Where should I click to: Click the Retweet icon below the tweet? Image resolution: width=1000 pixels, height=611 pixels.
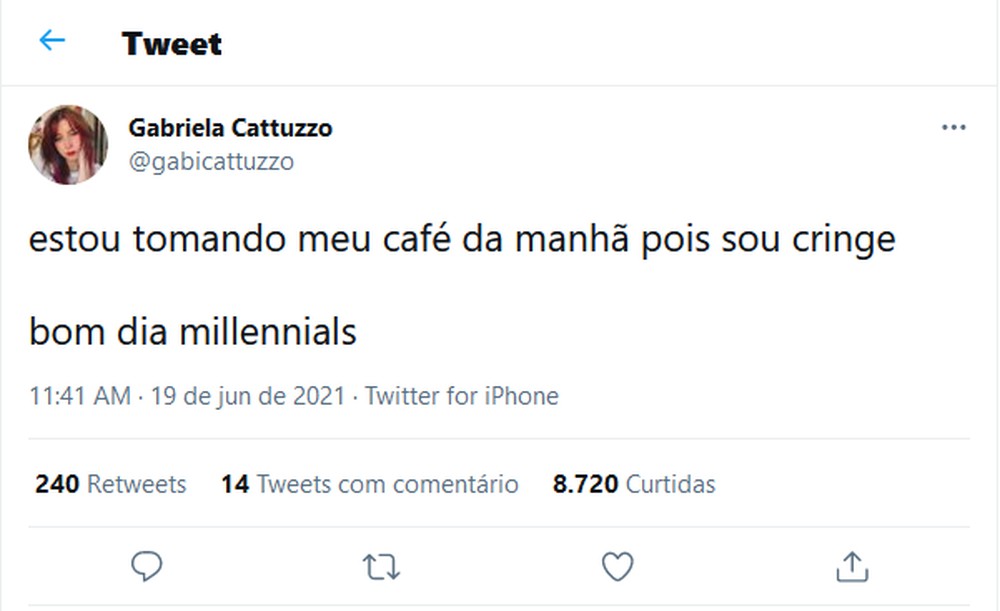tap(380, 566)
